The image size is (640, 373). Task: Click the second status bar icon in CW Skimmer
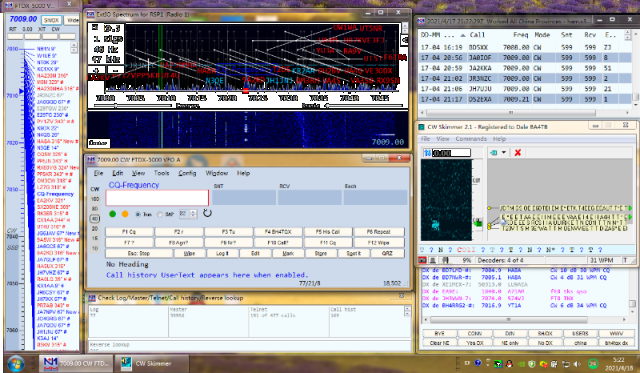[x=433, y=260]
